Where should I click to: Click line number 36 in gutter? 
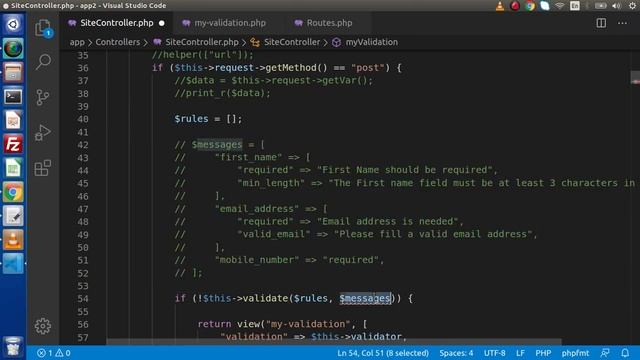[83, 68]
